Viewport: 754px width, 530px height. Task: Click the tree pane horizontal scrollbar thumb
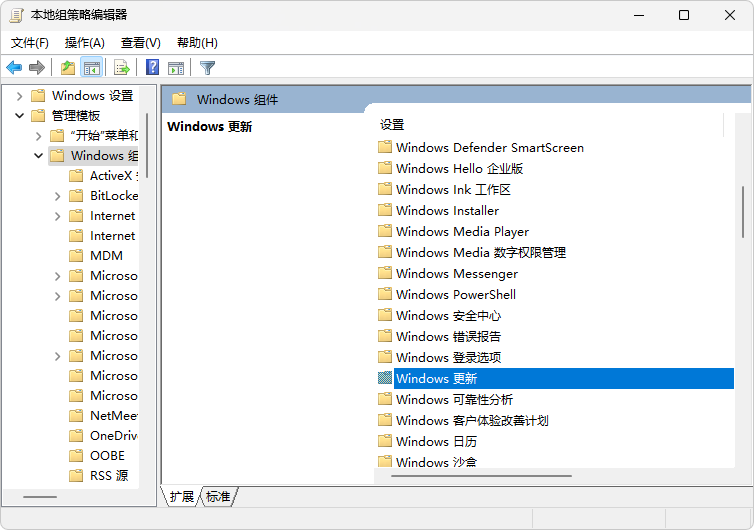40,496
